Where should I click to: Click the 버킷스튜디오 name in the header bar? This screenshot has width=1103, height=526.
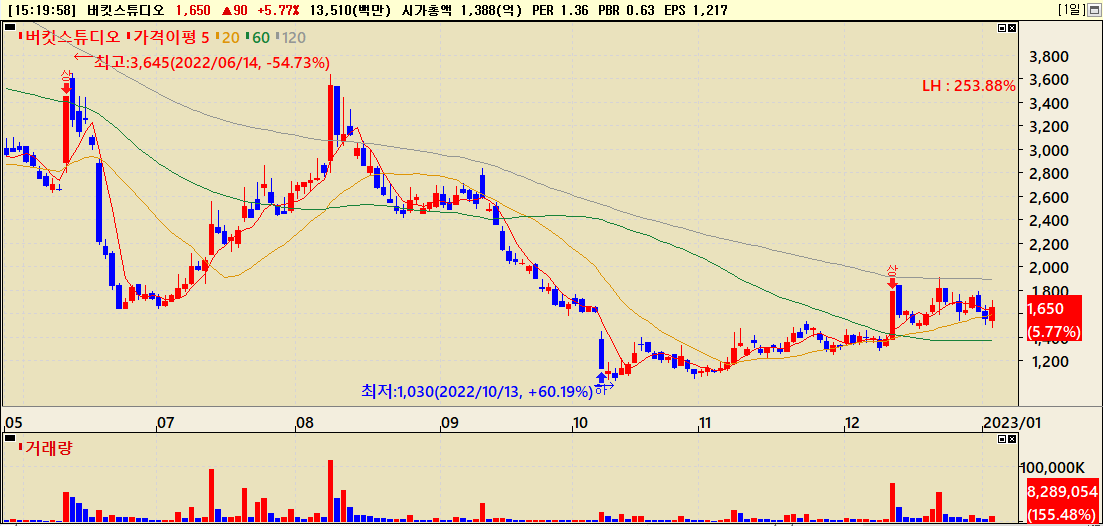click(127, 10)
